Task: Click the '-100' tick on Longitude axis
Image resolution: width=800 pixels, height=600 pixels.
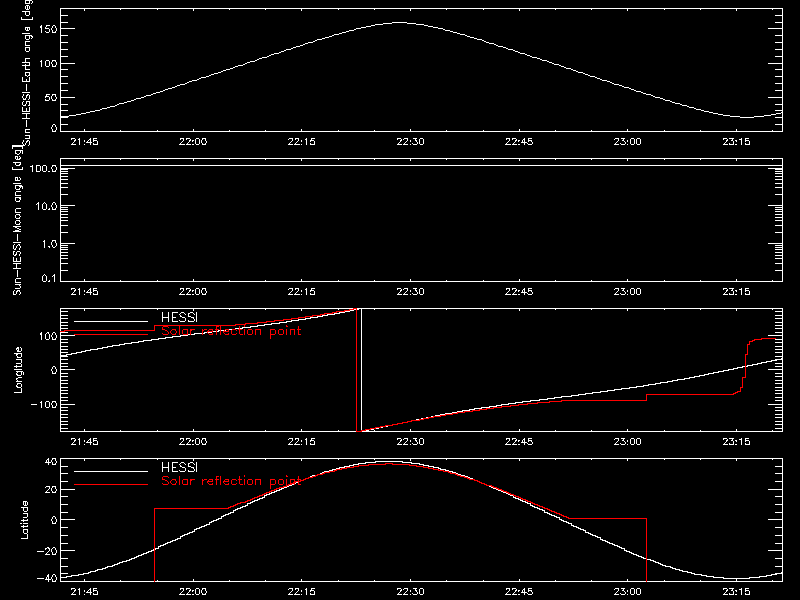Action: pyautogui.click(x=46, y=404)
